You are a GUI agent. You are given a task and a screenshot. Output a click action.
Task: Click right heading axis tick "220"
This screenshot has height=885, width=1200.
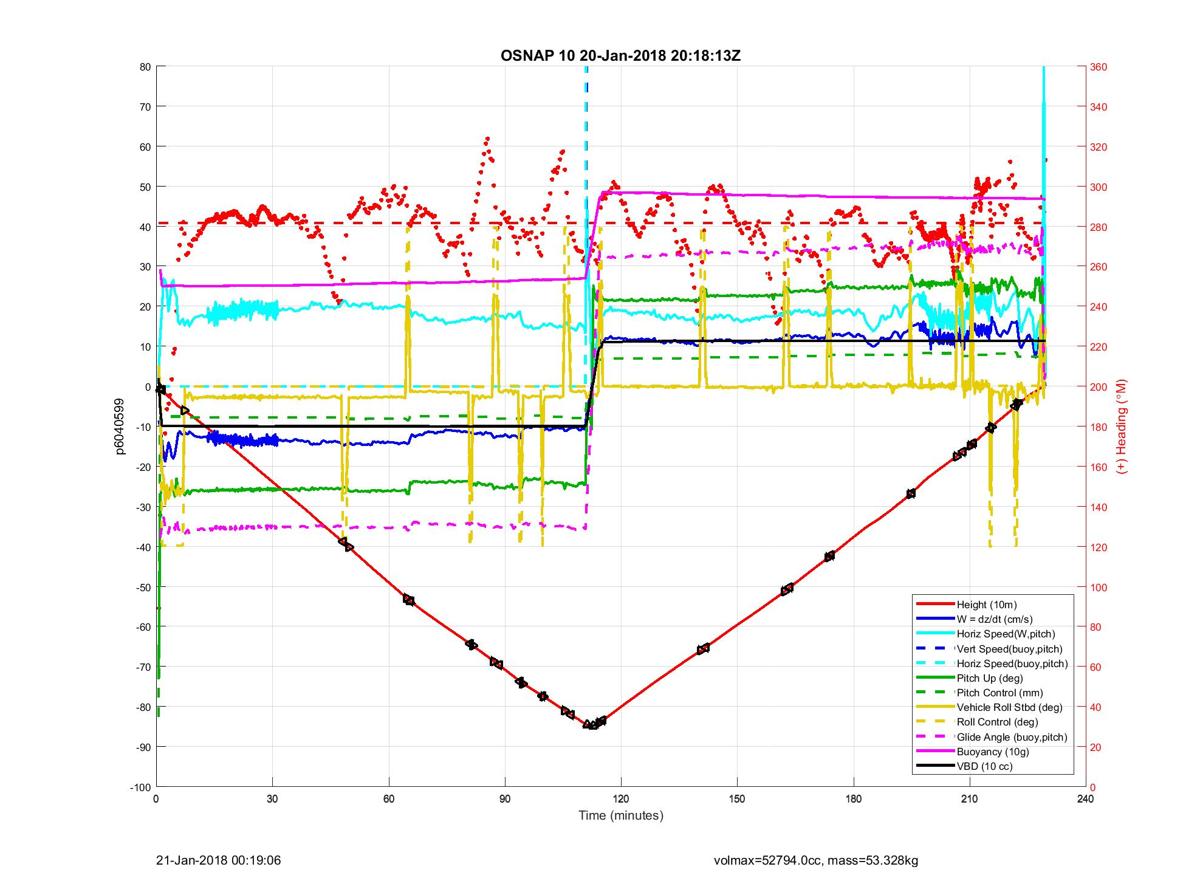[1100, 347]
